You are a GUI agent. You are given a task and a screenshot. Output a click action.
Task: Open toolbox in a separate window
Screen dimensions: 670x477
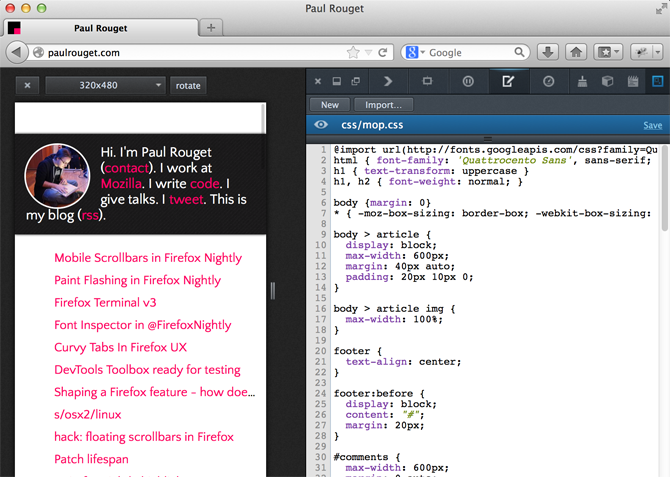pos(356,81)
